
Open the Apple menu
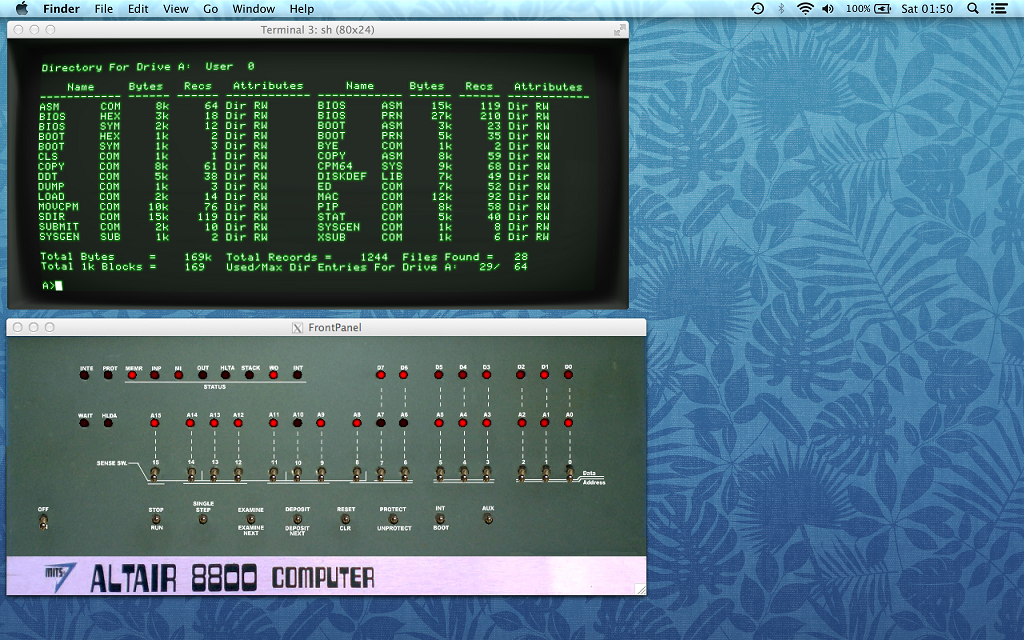[x=22, y=8]
